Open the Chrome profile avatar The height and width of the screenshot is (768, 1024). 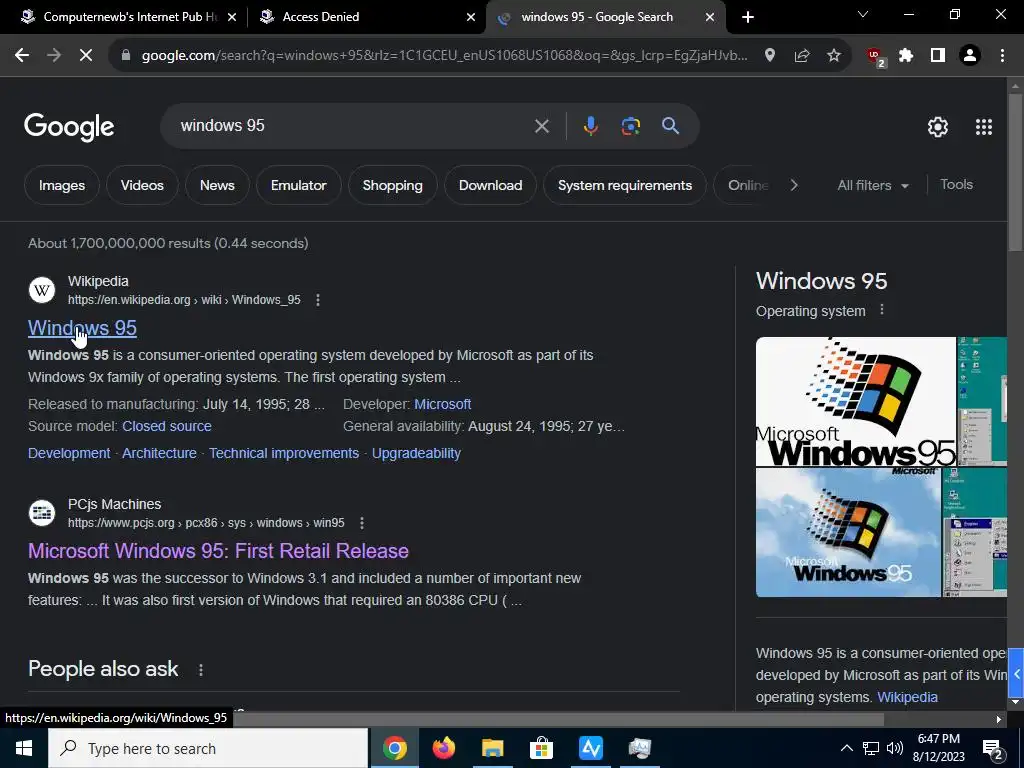pyautogui.click(x=970, y=56)
